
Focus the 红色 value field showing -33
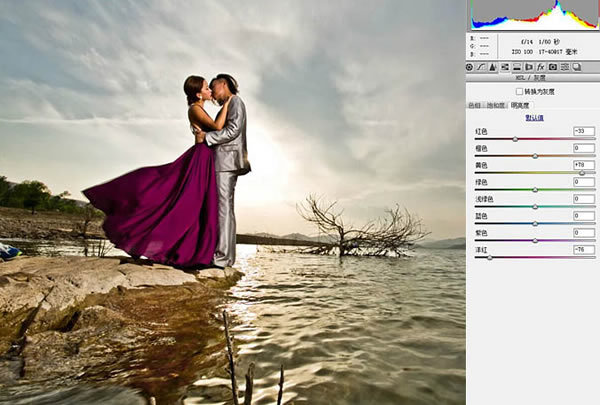584,131
